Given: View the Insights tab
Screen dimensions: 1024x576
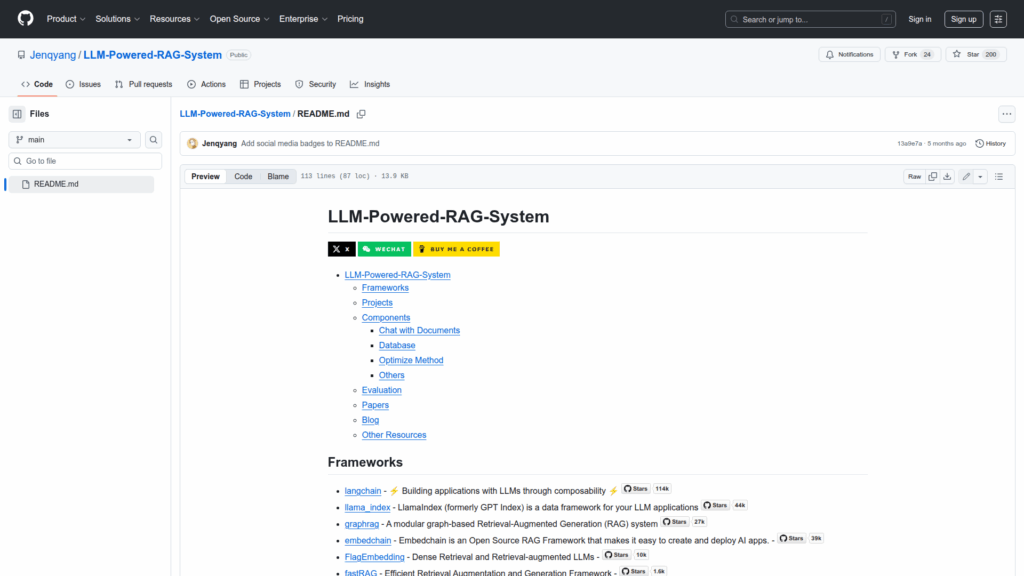Looking at the screenshot, I should pos(370,84).
